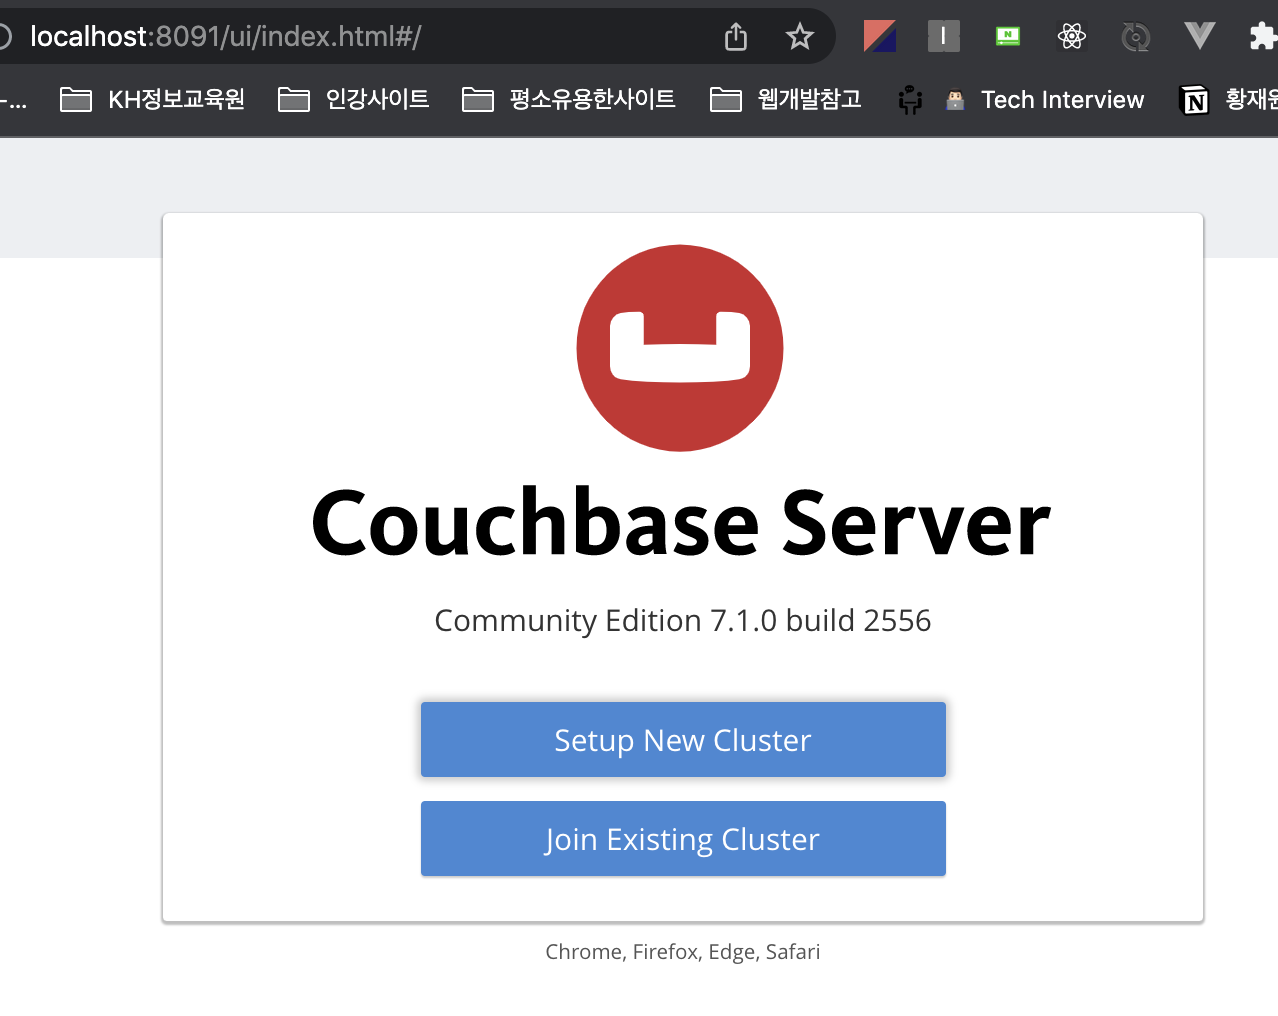Open the 웹개발참고 bookmark folder

785,99
